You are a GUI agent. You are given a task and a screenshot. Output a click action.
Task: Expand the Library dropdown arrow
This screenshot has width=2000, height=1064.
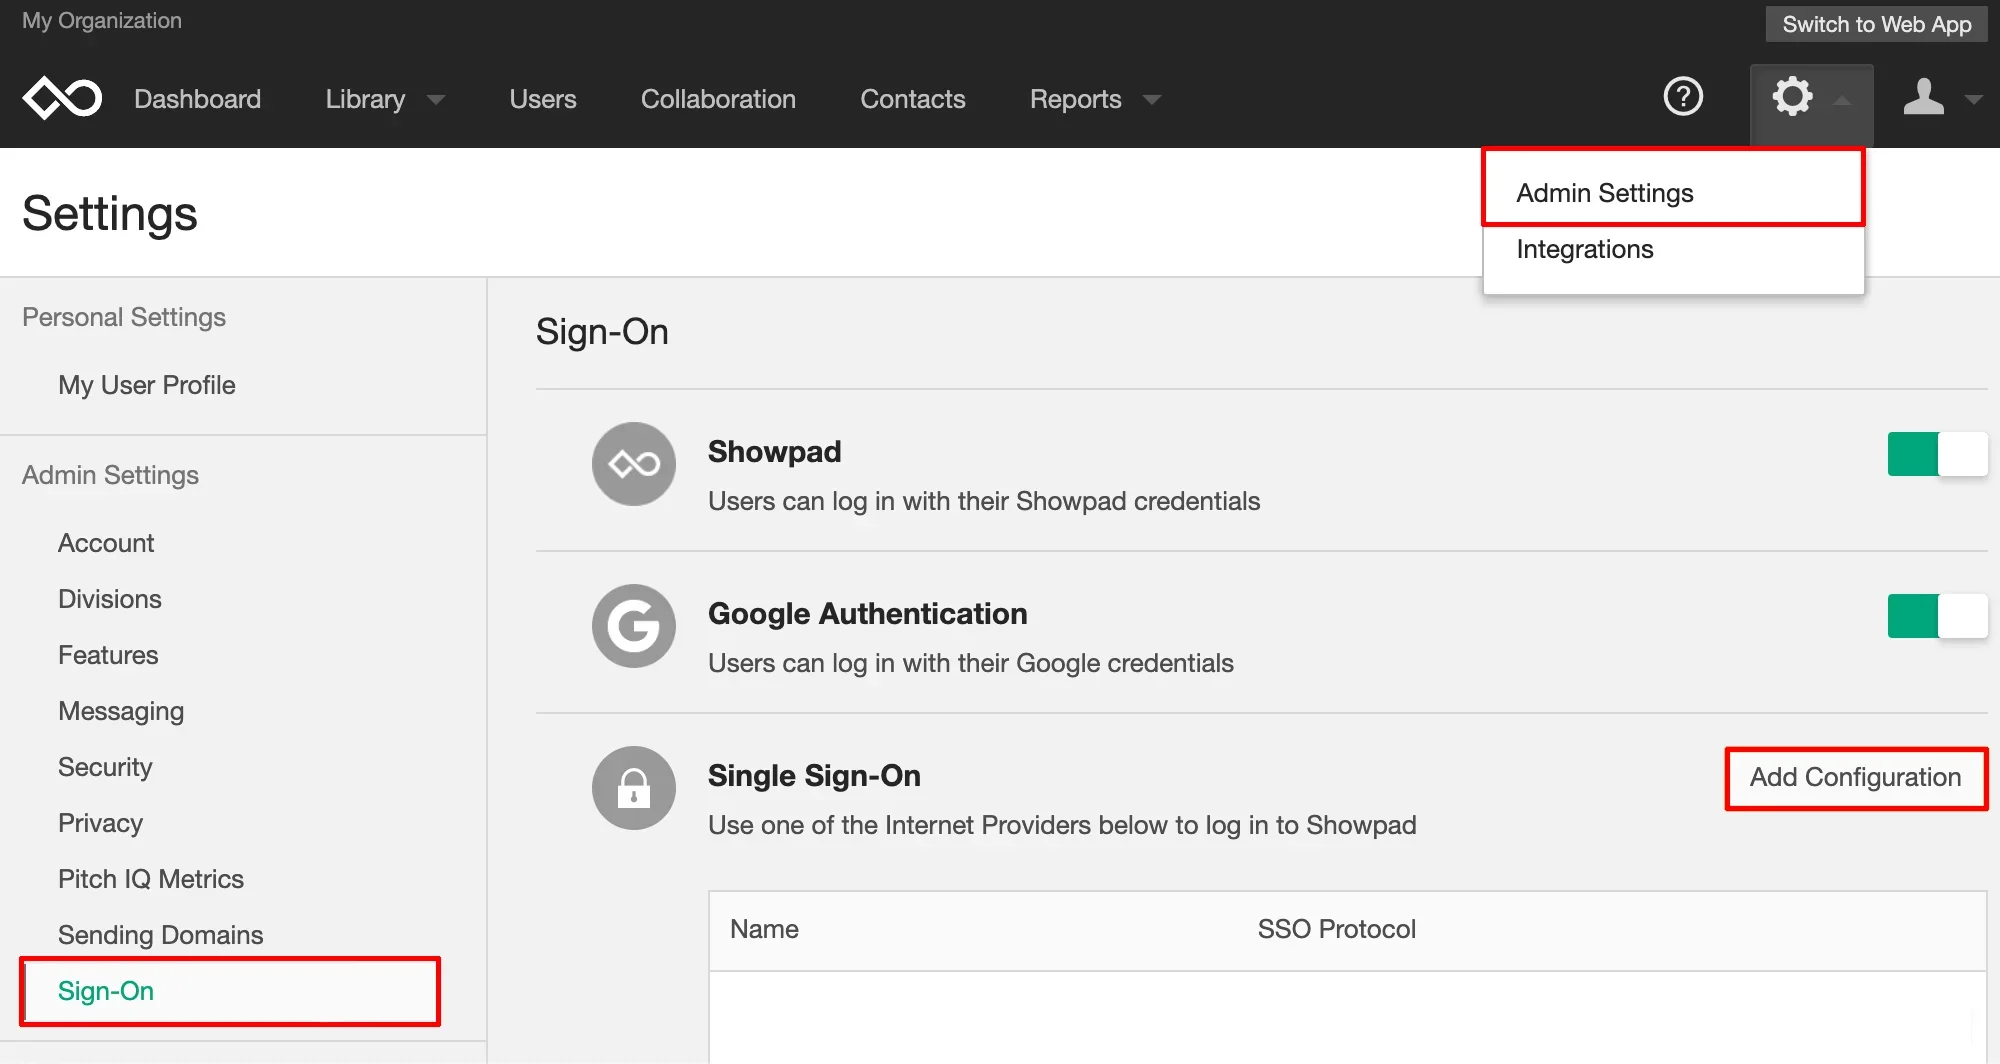(436, 100)
